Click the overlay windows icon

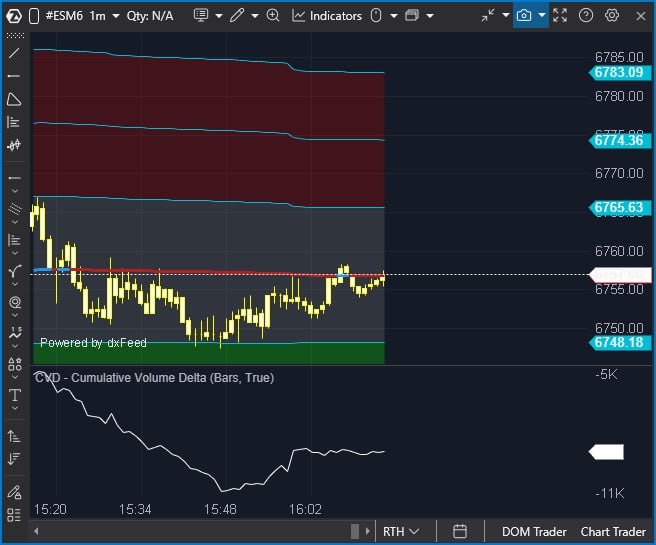pos(412,15)
